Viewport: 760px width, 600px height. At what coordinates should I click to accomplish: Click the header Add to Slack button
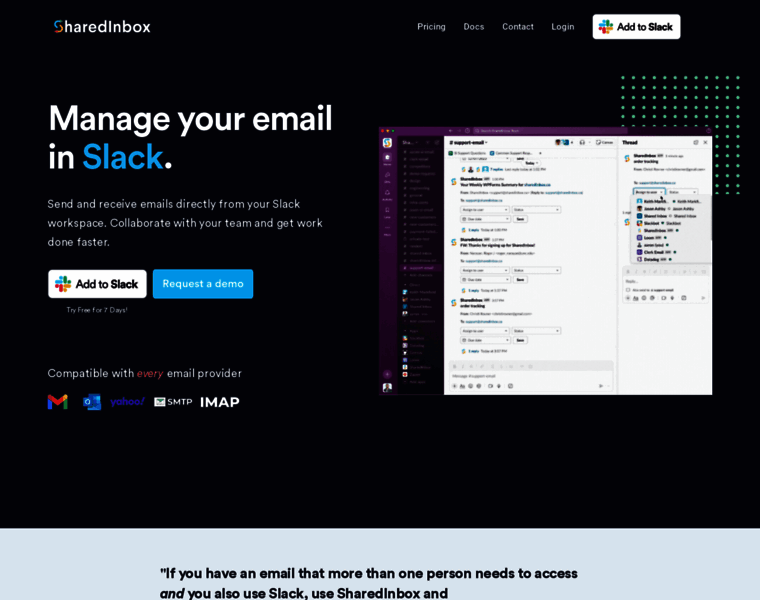(636, 27)
